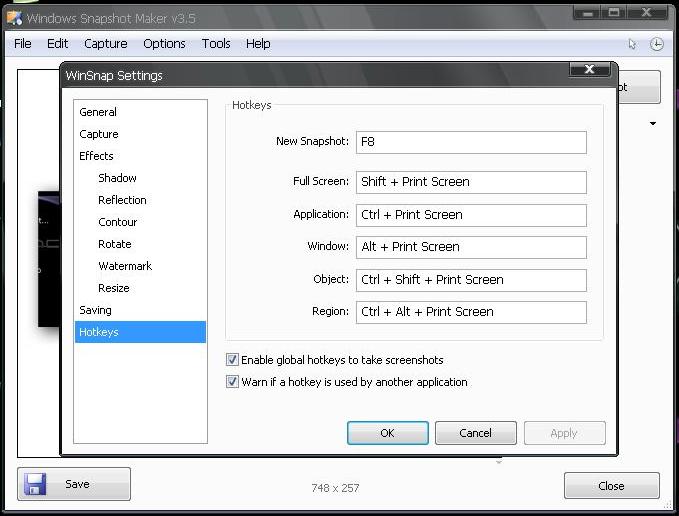Viewport: 679px width, 516px height.
Task: Click the clock timer icon in the menu bar
Action: [x=656, y=44]
